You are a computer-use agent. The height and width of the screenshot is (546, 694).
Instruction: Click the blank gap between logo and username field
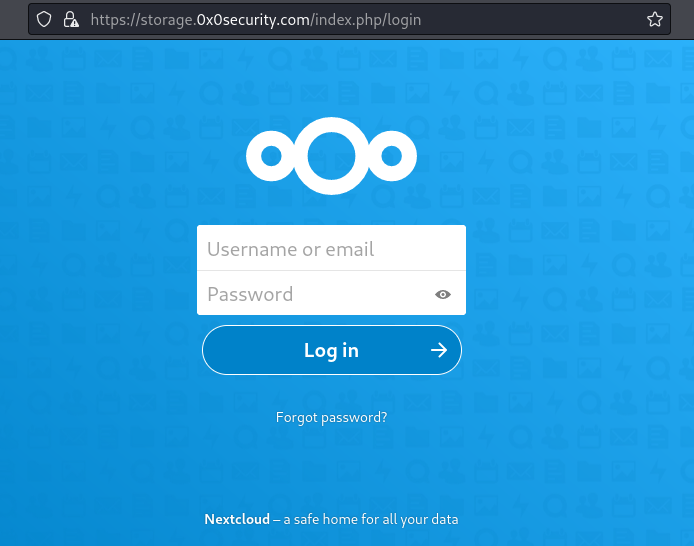[331, 211]
